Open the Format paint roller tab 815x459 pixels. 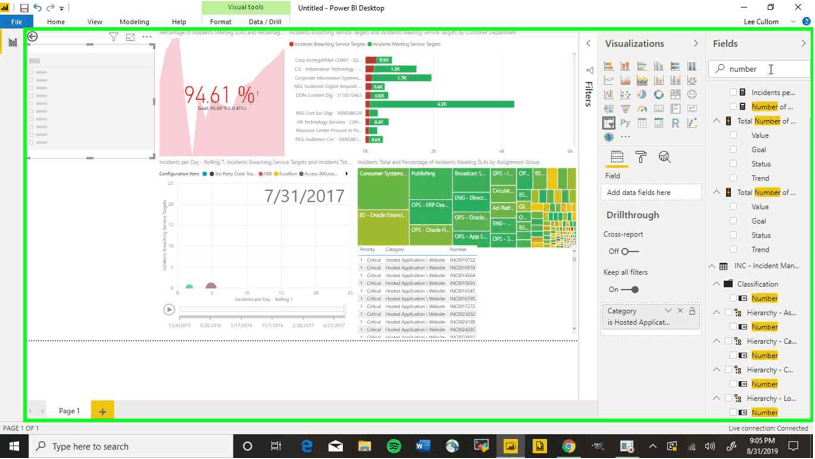641,157
